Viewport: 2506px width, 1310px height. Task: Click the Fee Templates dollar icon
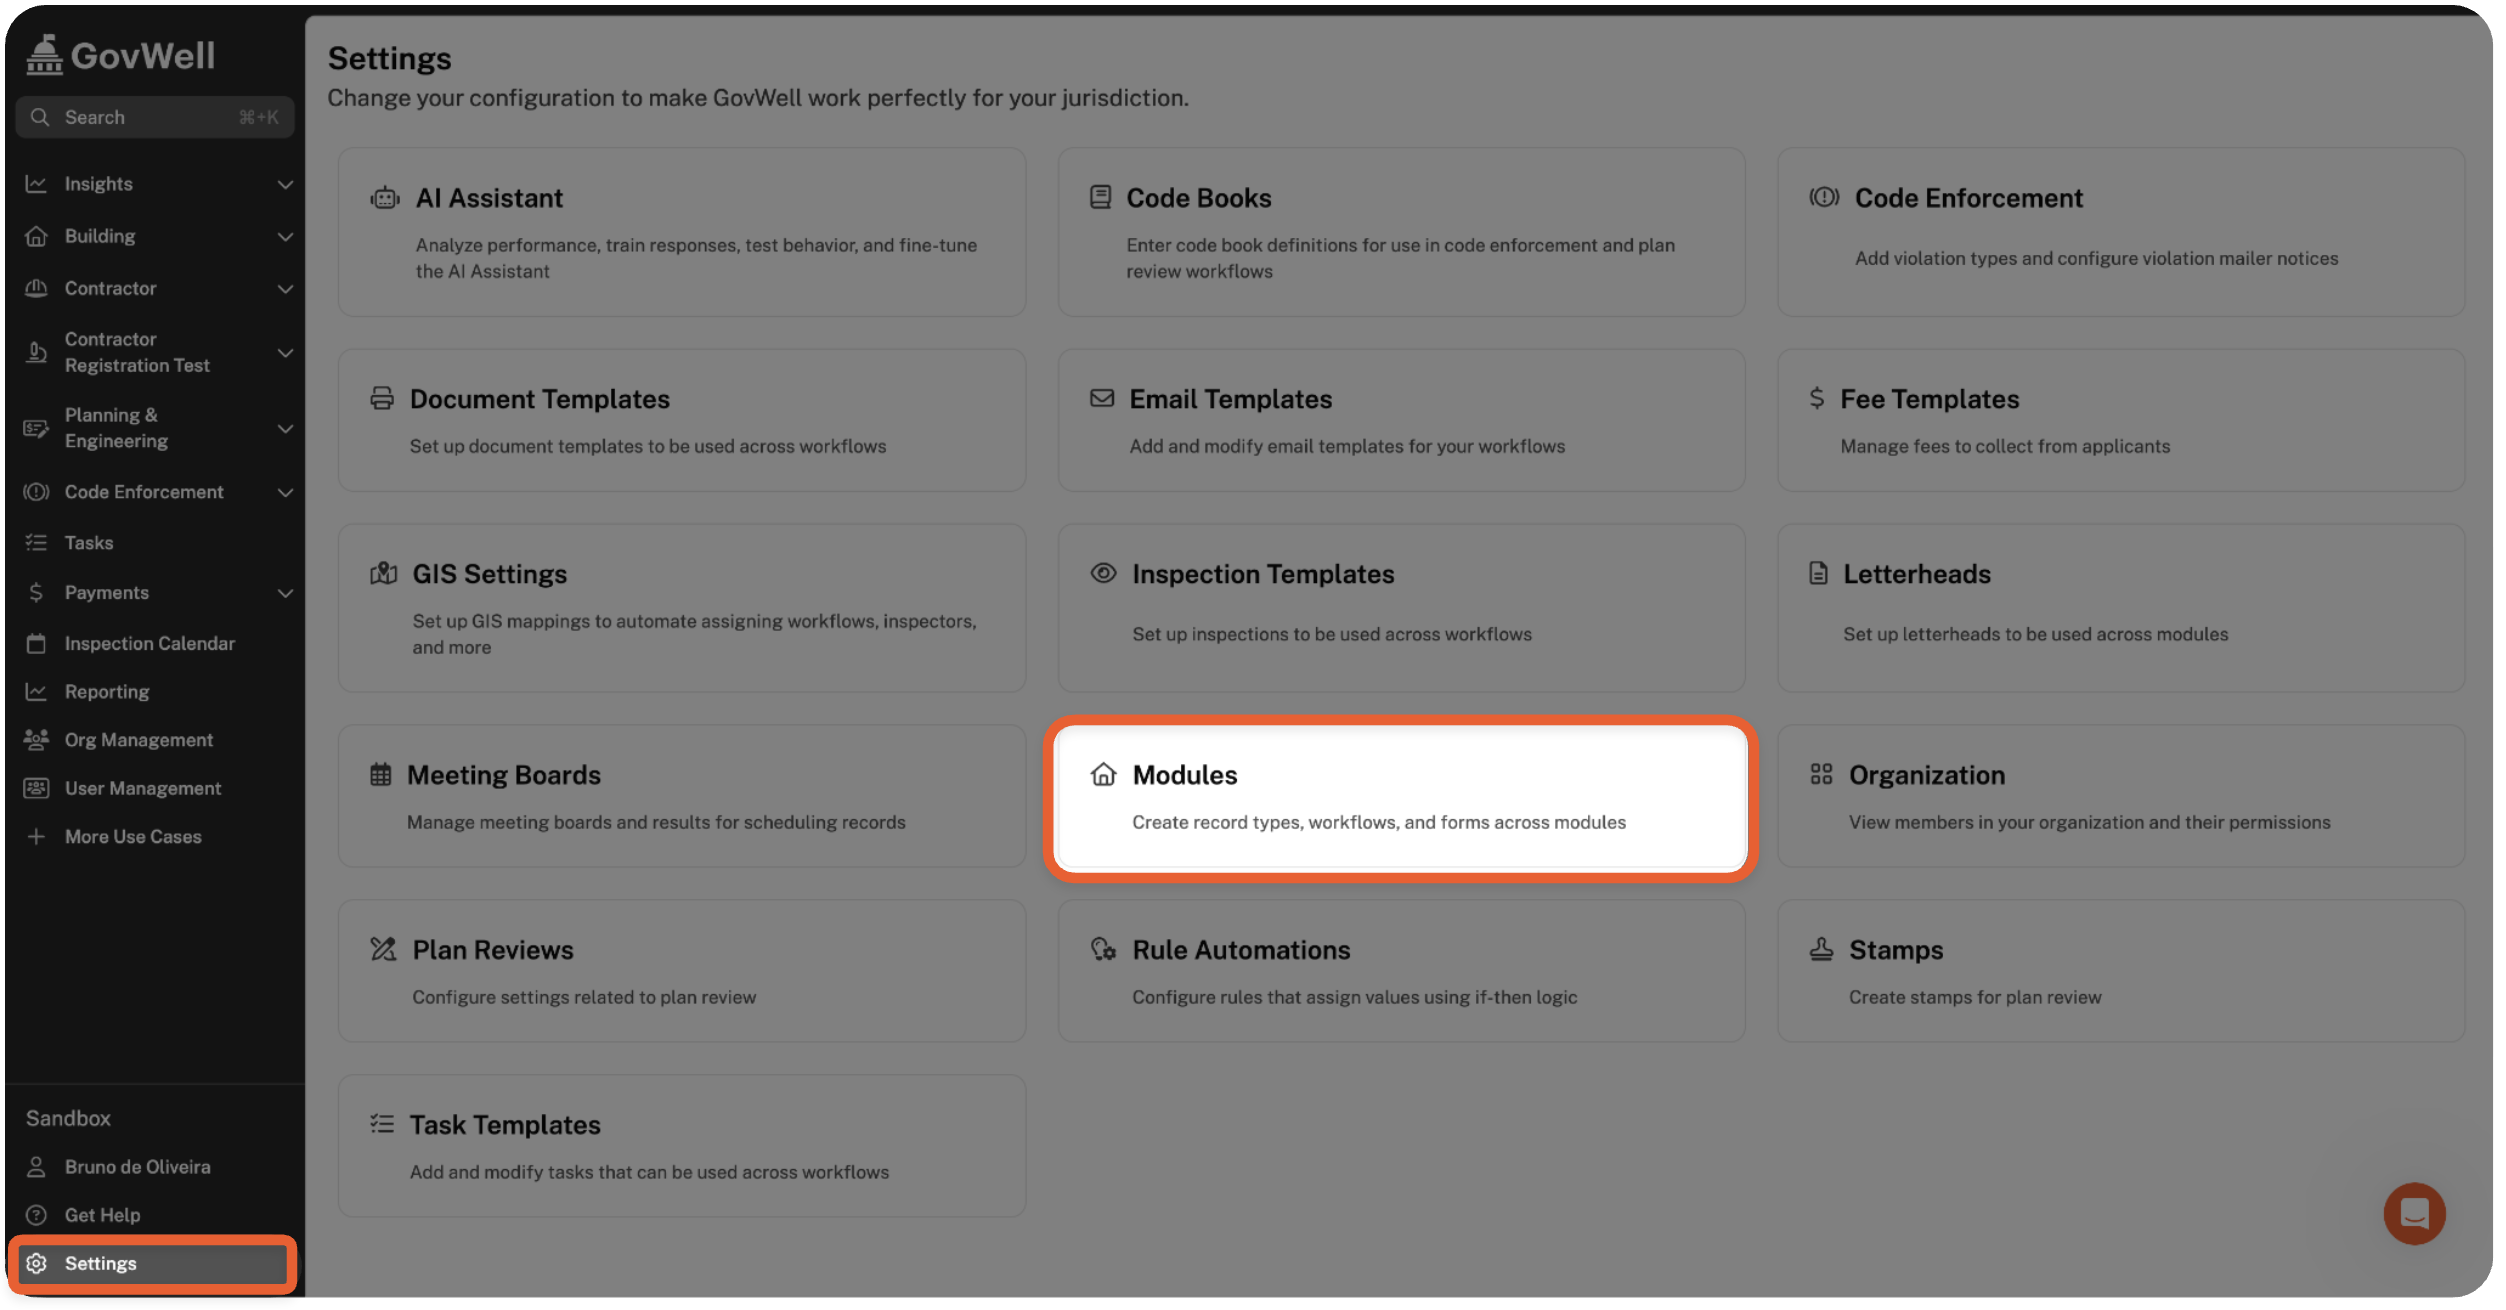[1816, 398]
